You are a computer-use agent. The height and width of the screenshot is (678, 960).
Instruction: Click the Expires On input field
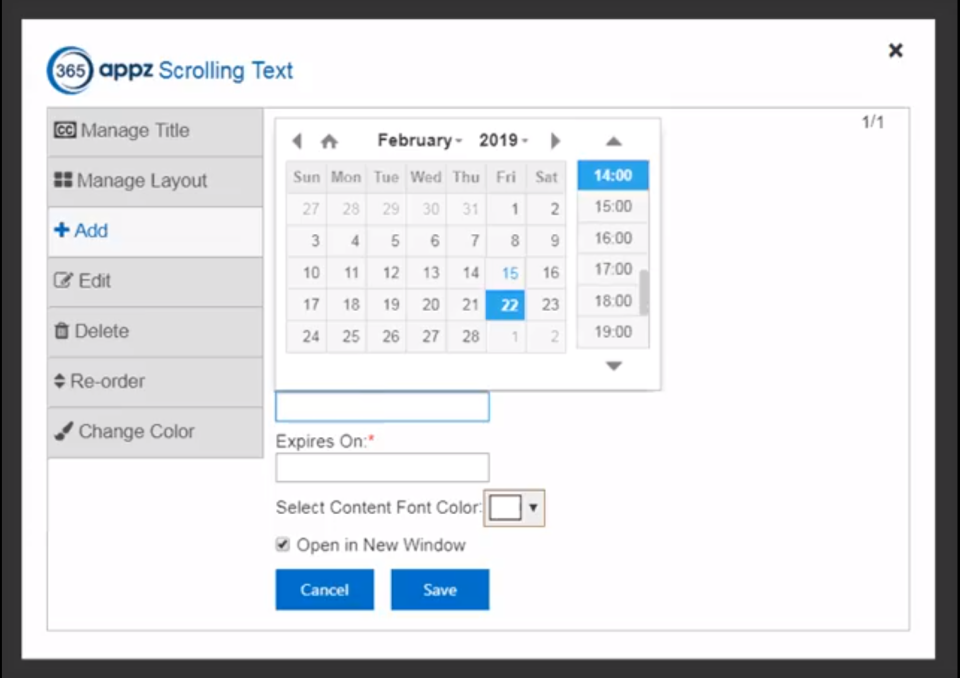point(382,467)
